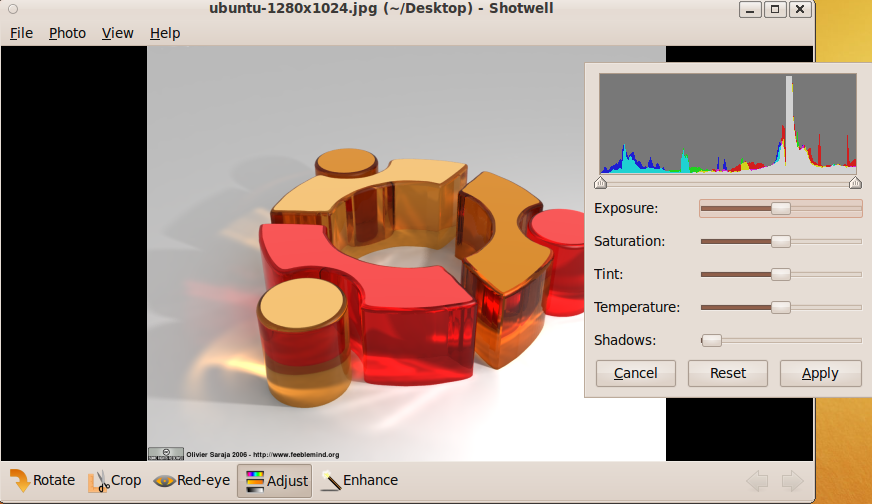Viewport: 872px width, 504px height.
Task: Open the Help menu
Action: tap(165, 33)
